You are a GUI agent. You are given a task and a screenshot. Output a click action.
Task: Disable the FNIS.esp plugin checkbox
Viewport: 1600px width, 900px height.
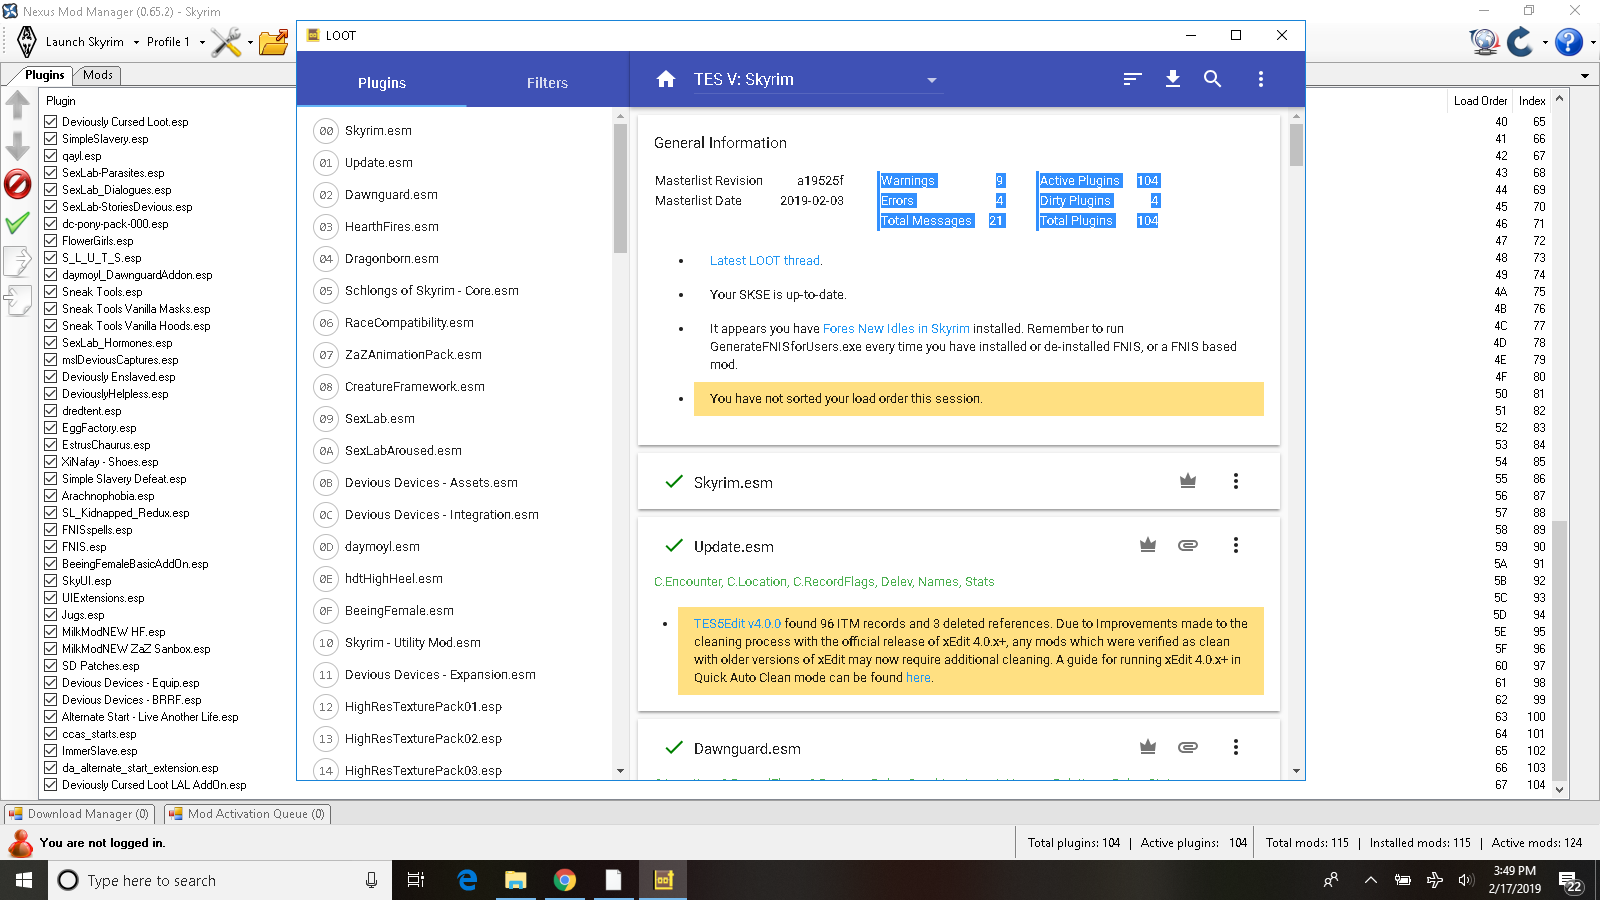(x=51, y=547)
